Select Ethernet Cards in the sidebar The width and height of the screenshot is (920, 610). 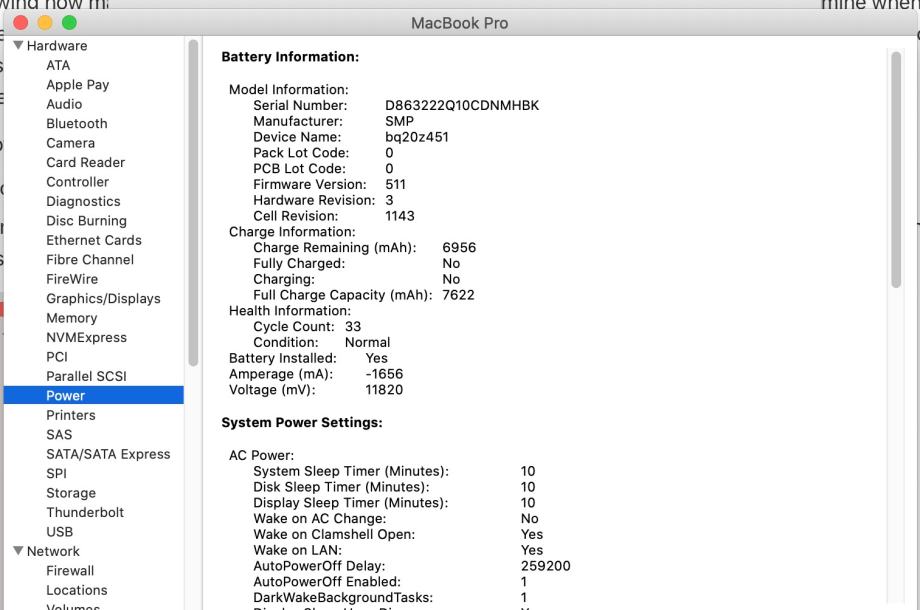pyautogui.click(x=94, y=240)
